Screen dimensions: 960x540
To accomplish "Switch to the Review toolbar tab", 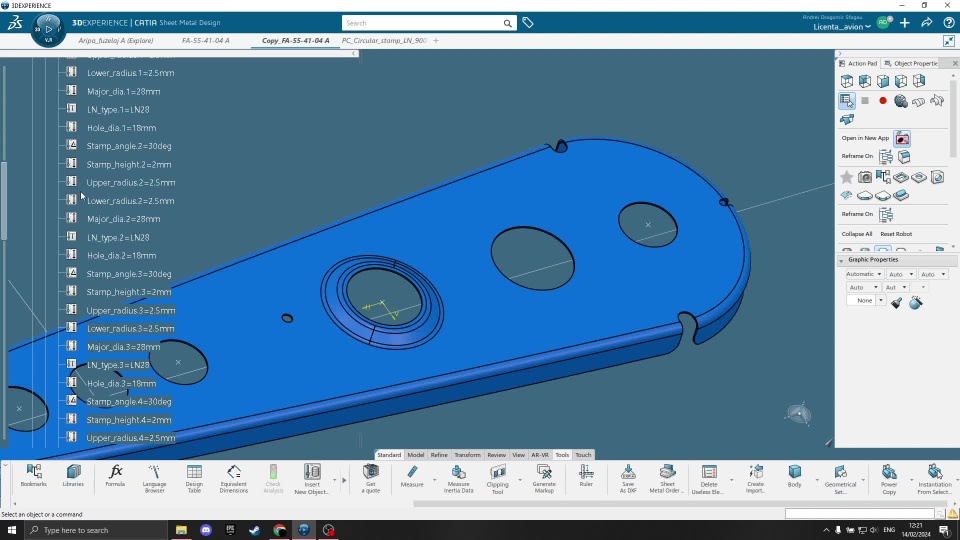I will (x=497, y=455).
